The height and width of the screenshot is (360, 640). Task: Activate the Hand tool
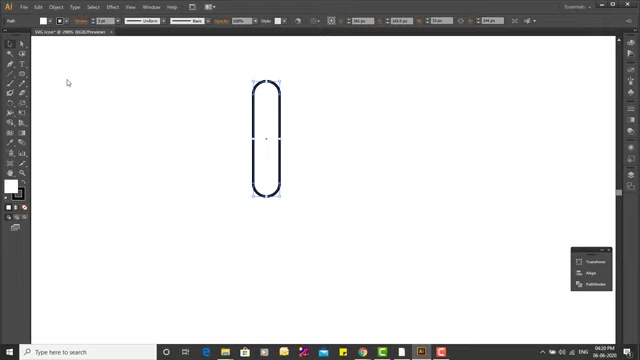click(x=10, y=173)
